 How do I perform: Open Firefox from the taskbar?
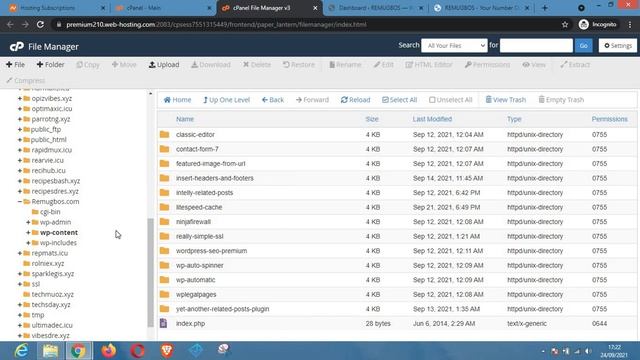click(109, 351)
